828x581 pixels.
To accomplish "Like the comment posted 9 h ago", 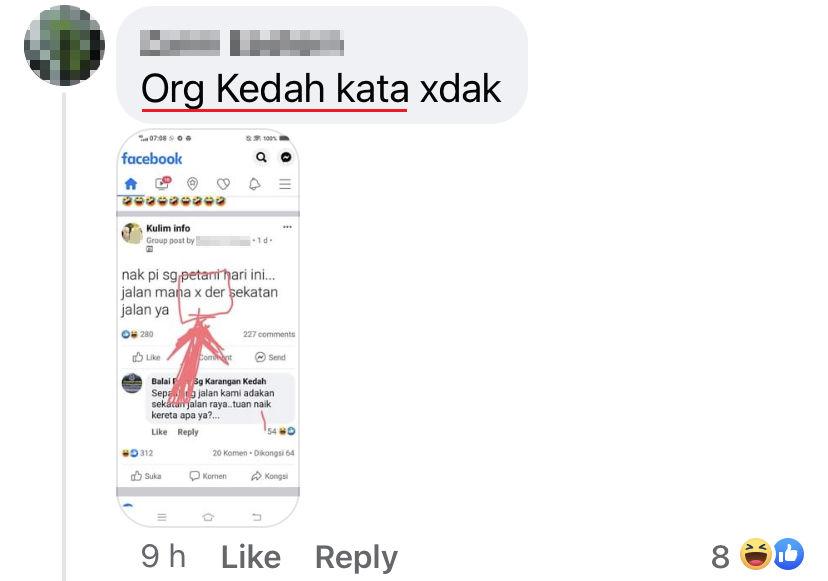I will pos(251,557).
